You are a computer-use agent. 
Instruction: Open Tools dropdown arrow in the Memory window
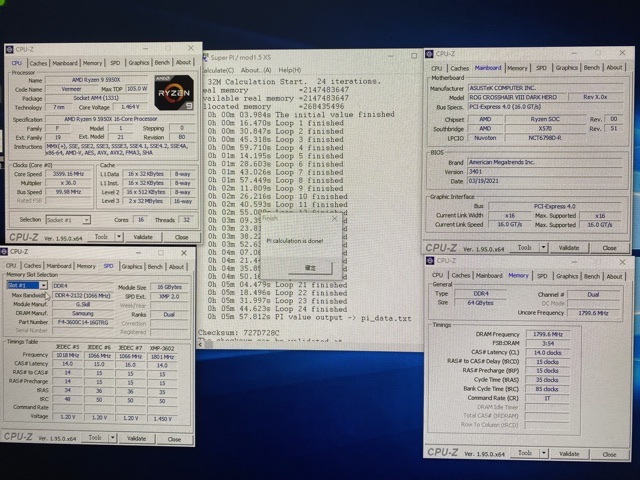(x=544, y=453)
